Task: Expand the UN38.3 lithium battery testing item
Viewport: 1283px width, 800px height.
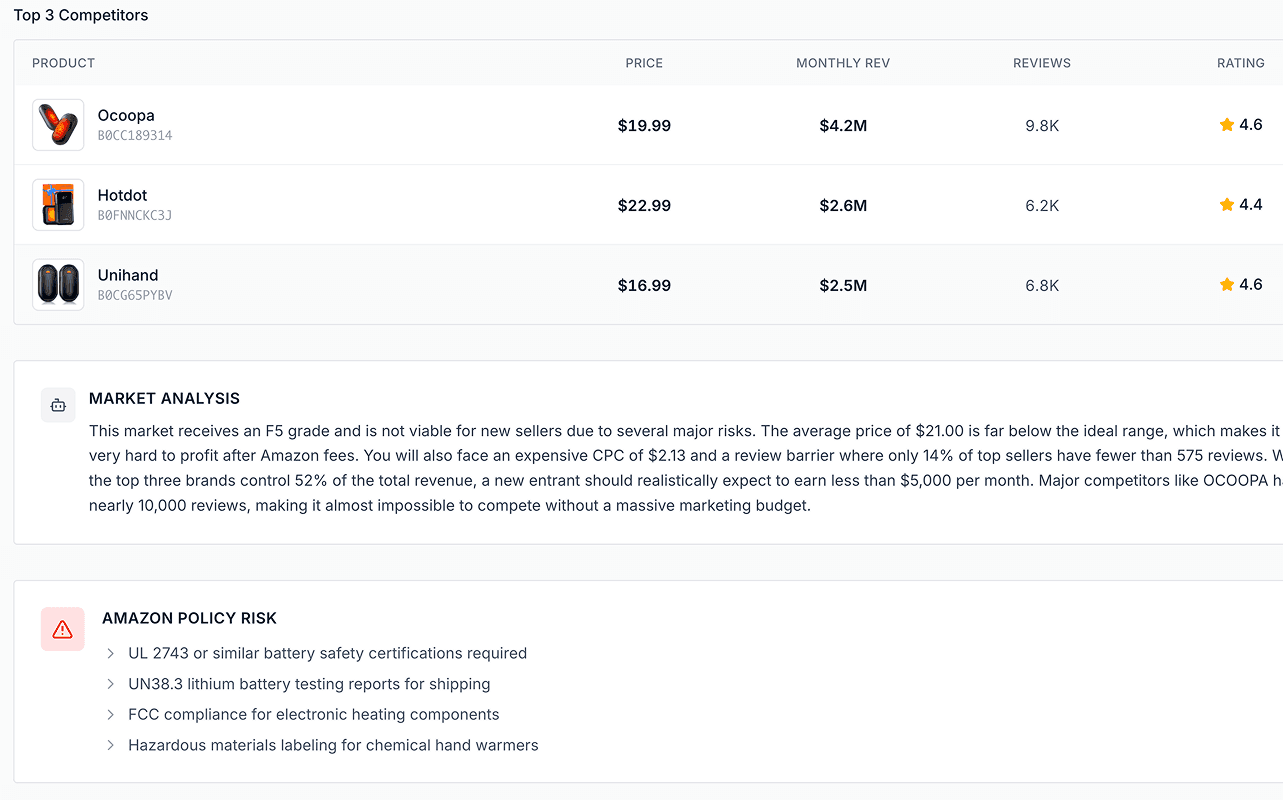Action: click(x=111, y=684)
